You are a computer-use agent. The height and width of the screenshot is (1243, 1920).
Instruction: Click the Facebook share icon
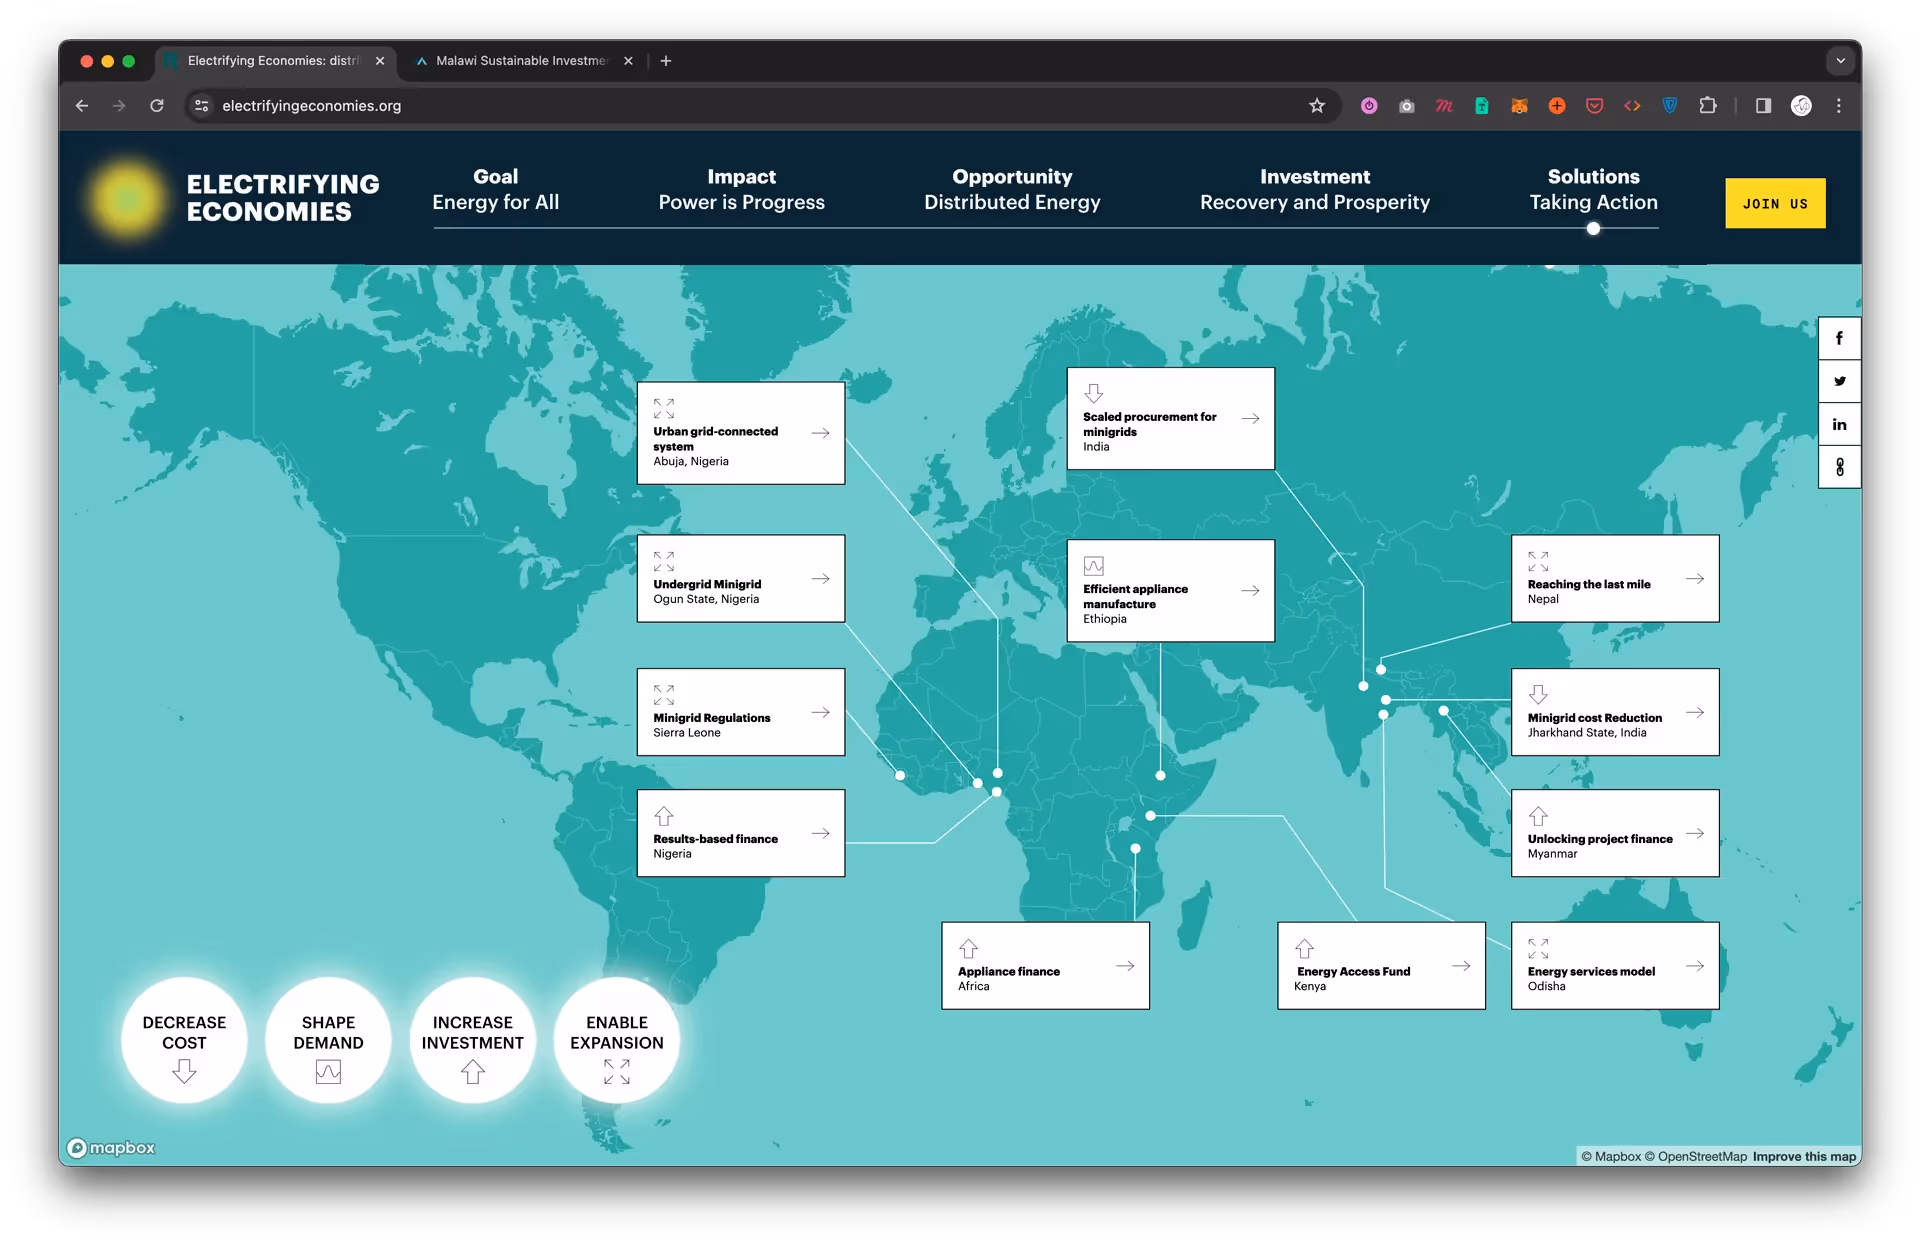tap(1838, 339)
